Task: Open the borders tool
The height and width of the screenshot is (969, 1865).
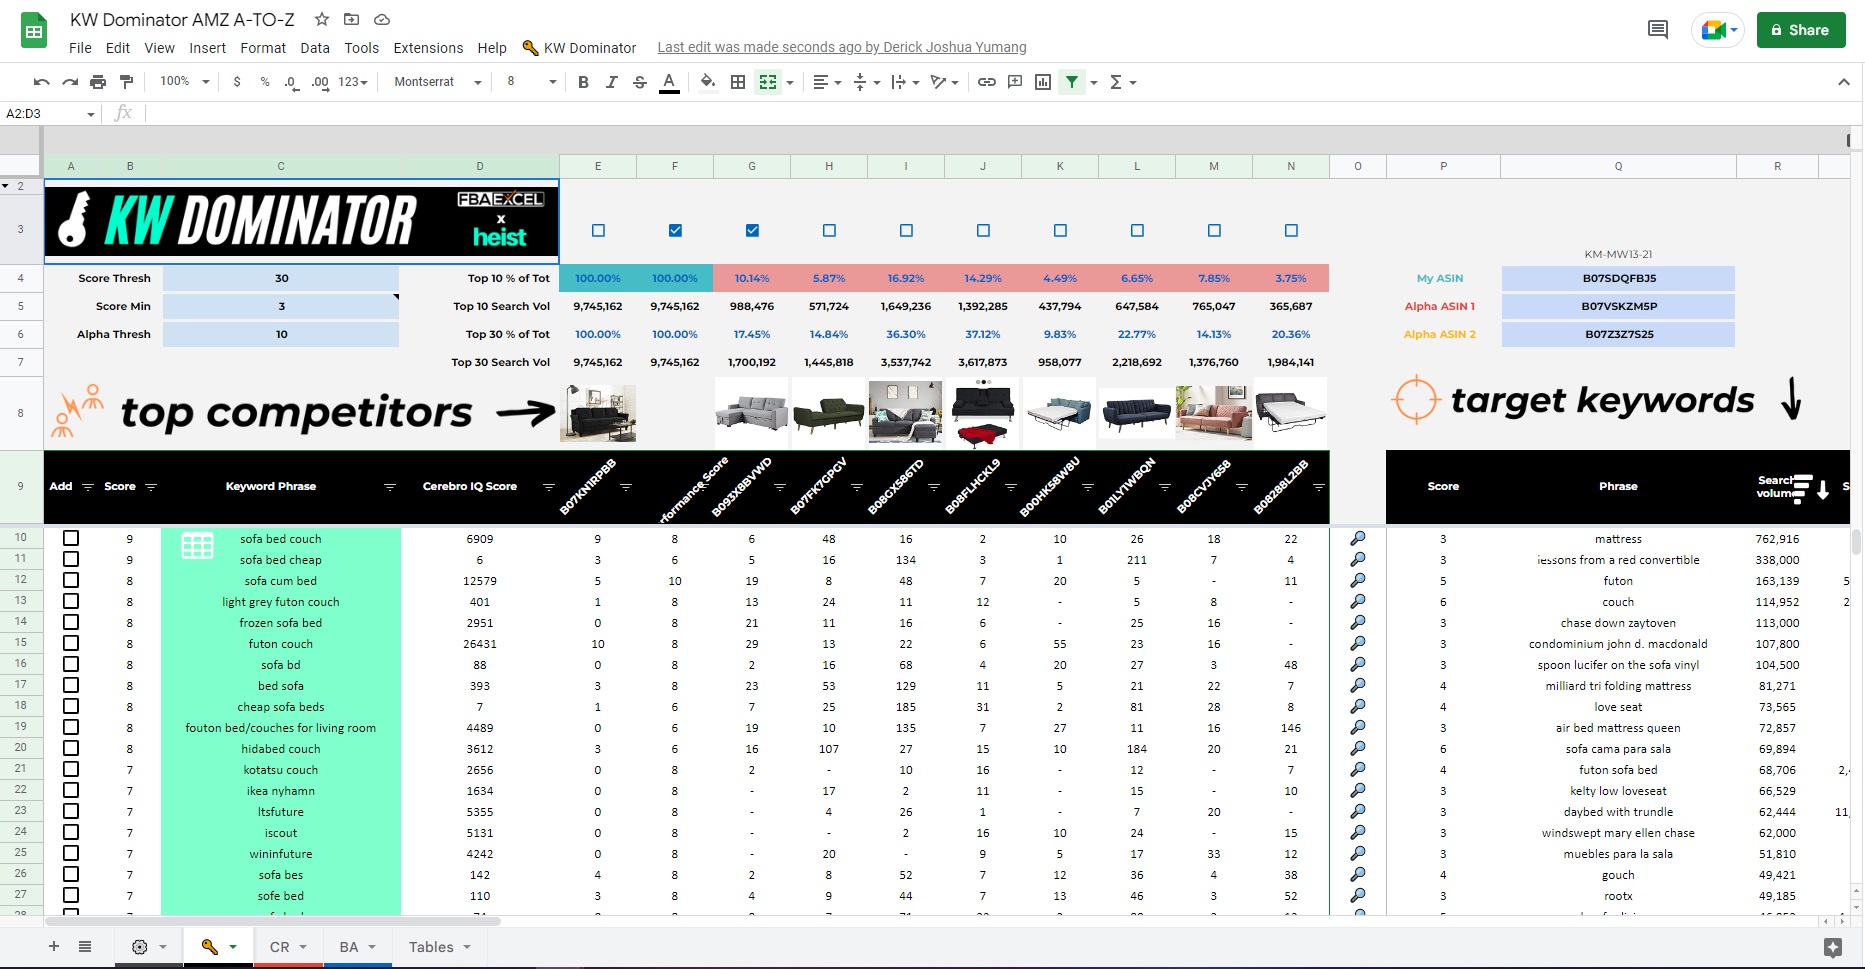Action: [738, 82]
